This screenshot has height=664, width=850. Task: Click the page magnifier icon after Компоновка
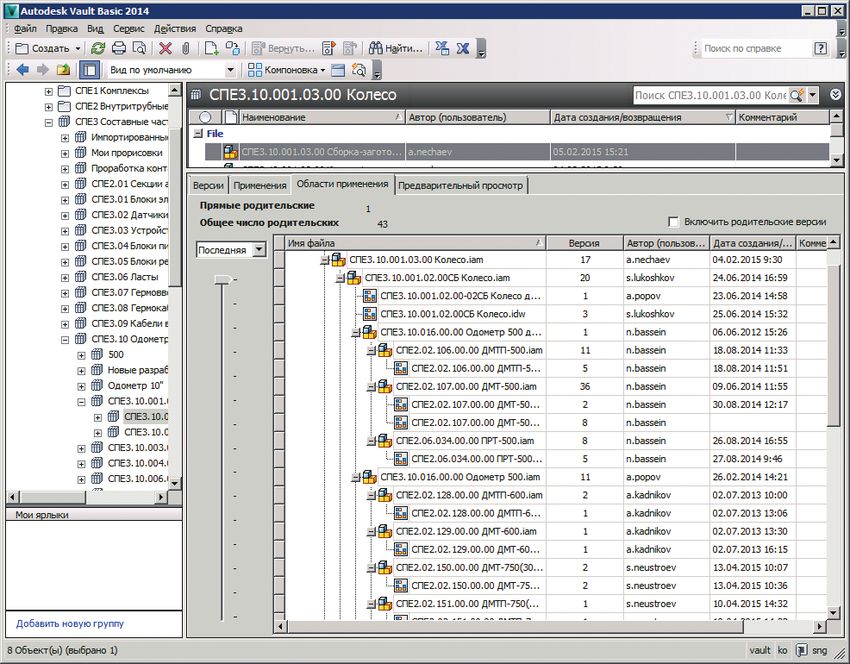coord(359,70)
